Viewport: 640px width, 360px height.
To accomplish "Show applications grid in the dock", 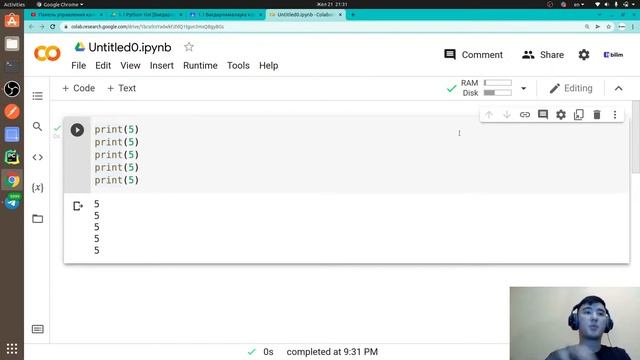I will click(12, 349).
